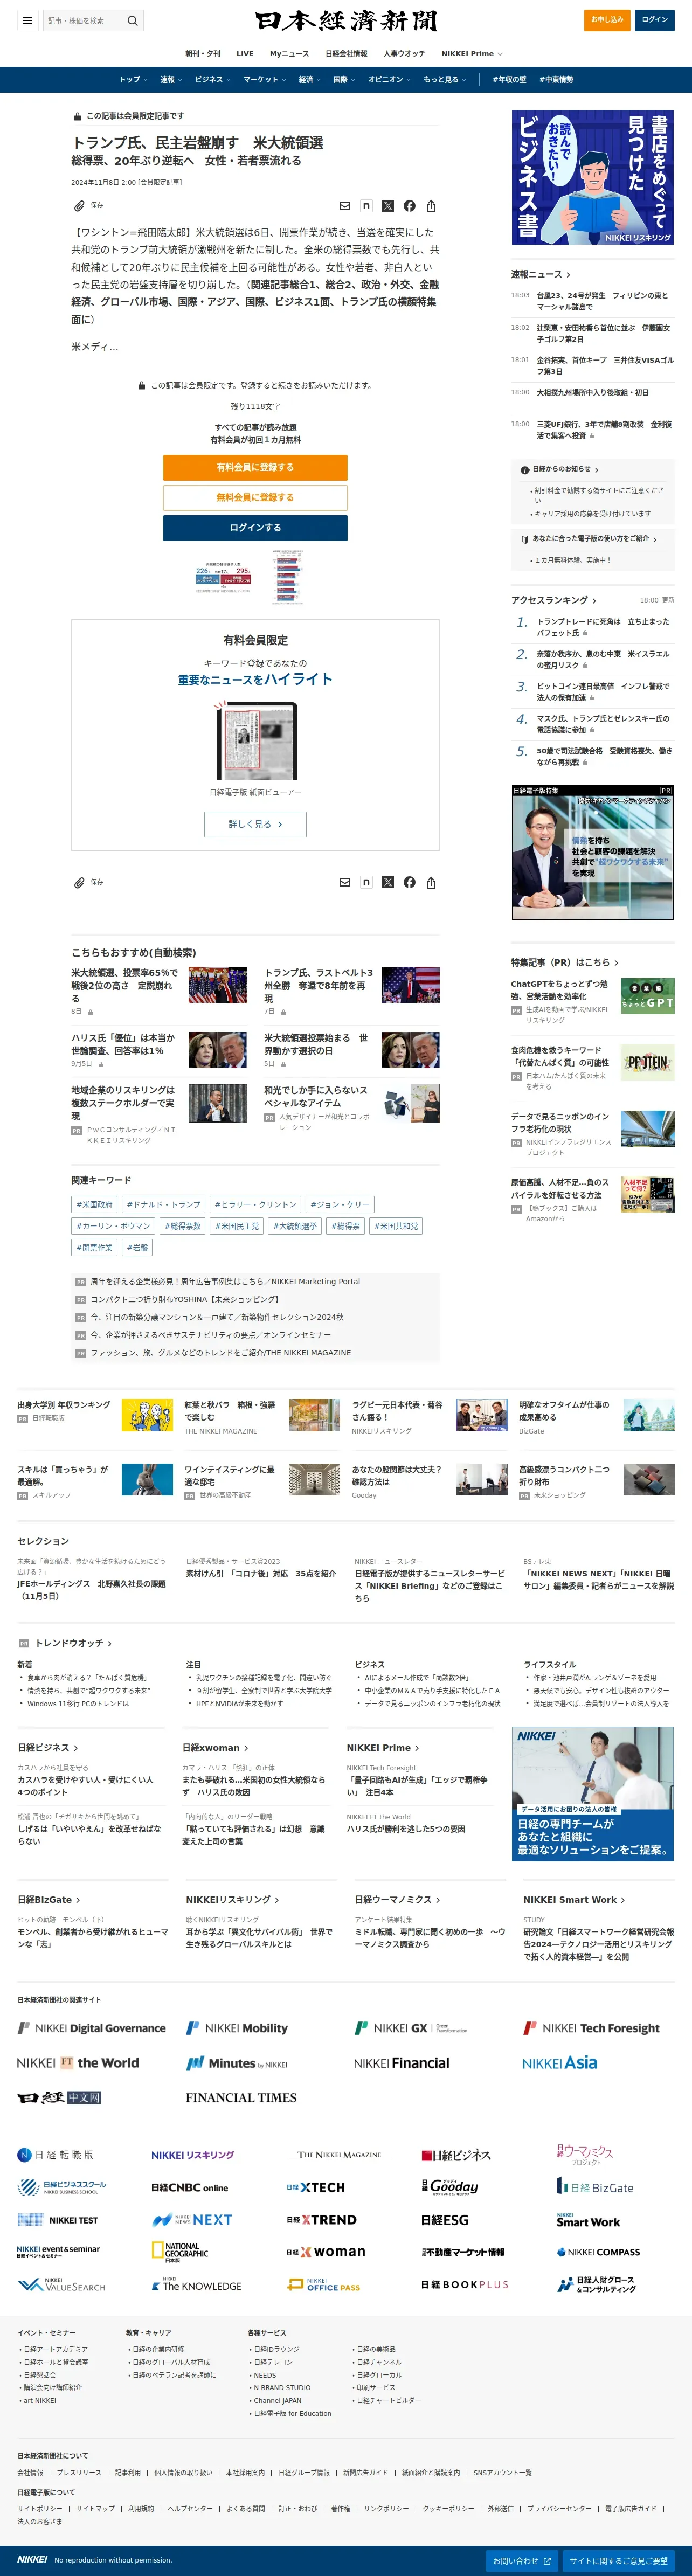
Task: Click the 日本経済新聞 header logo
Action: pos(346,20)
